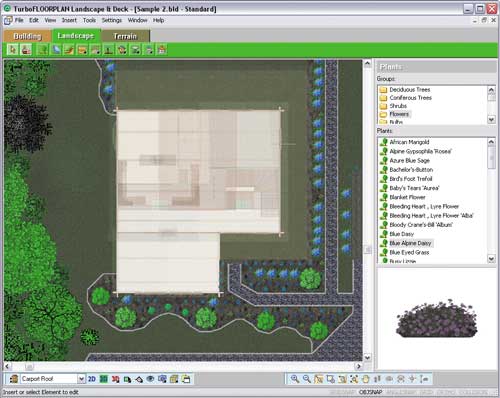Click the blue water feature tool icon
The width and height of the screenshot is (500, 398).
pyautogui.click(x=56, y=50)
